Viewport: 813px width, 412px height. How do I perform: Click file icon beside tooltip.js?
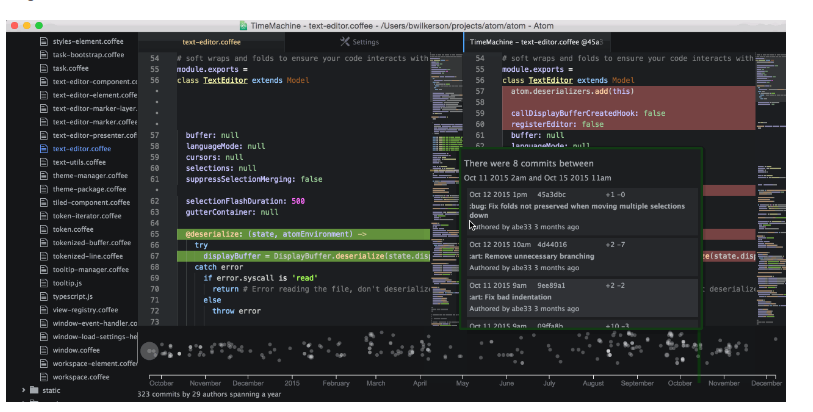click(x=44, y=283)
